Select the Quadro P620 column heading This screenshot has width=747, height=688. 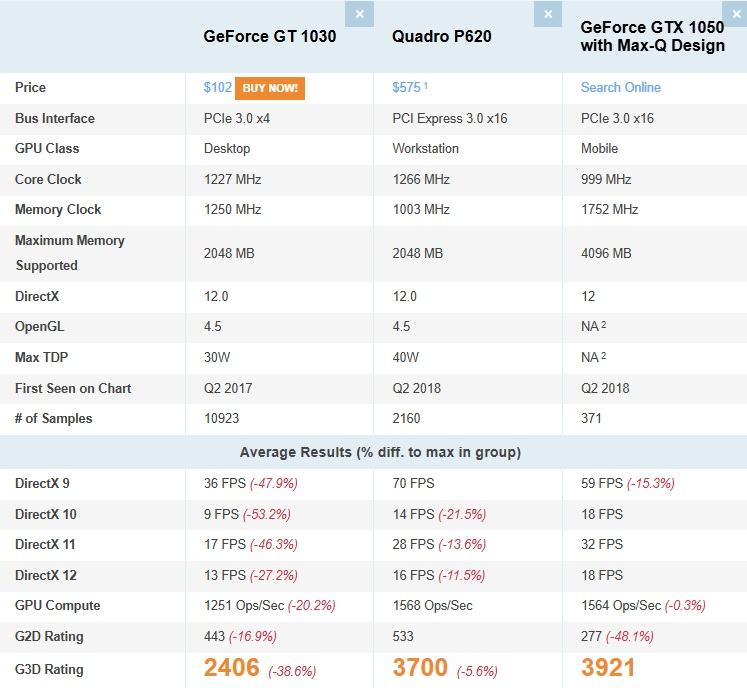(441, 37)
